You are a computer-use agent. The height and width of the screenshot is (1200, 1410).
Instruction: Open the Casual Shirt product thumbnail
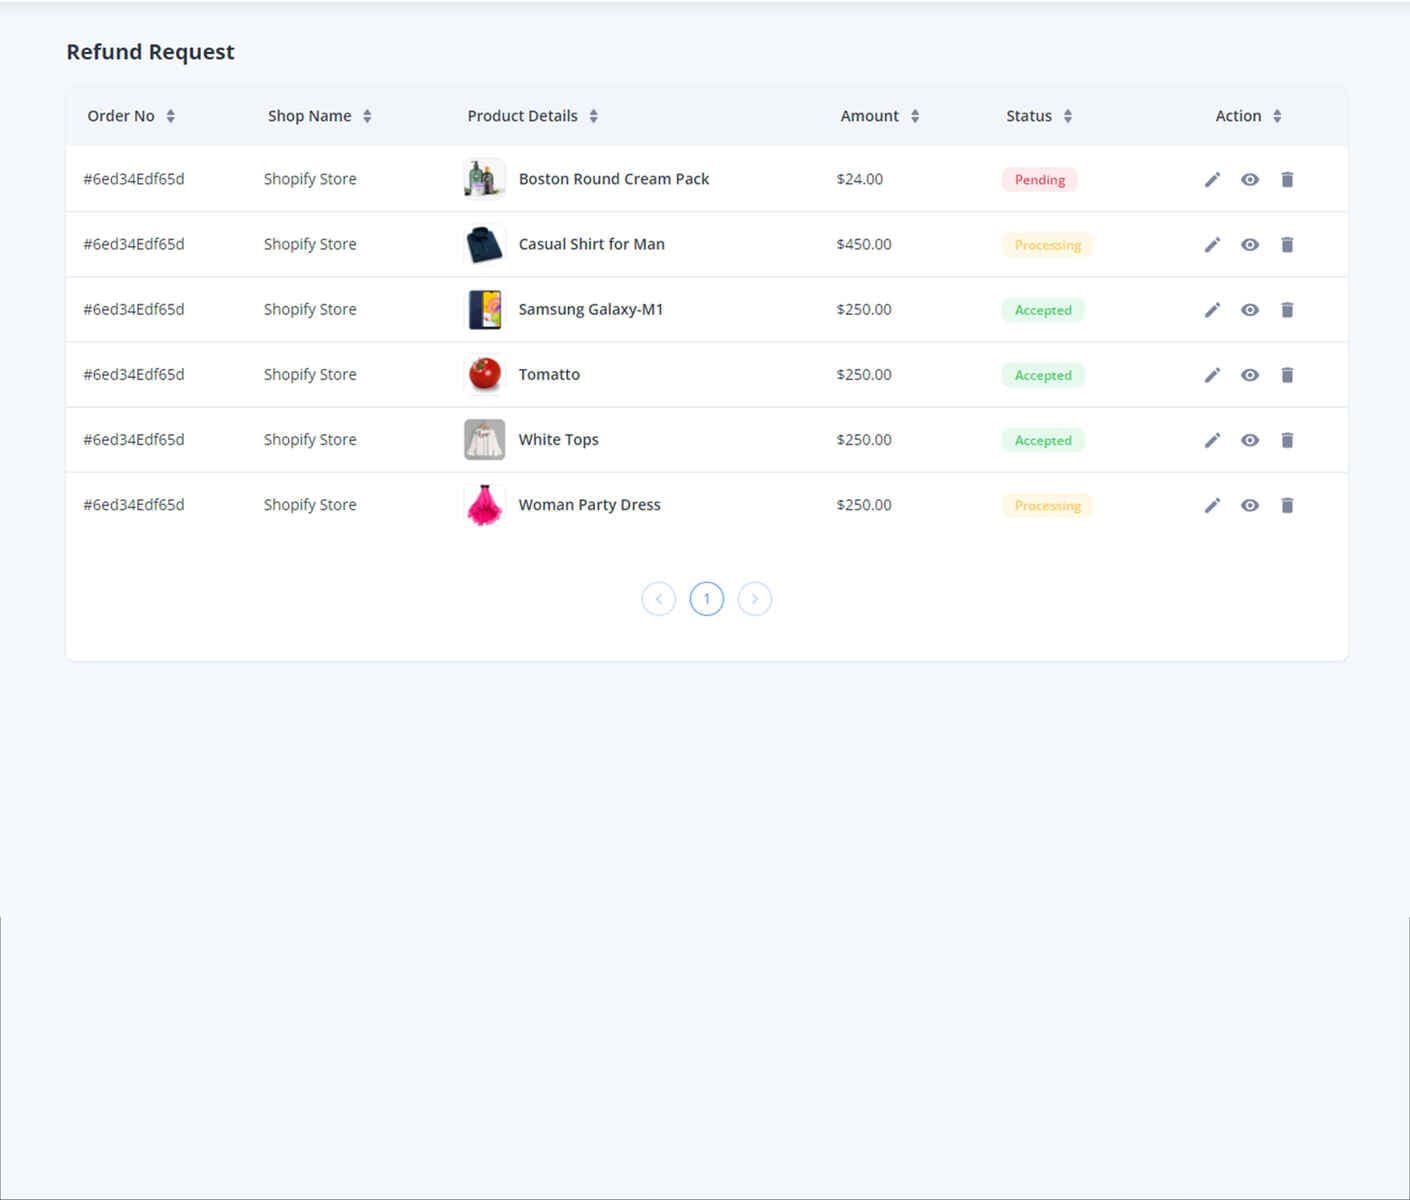484,244
